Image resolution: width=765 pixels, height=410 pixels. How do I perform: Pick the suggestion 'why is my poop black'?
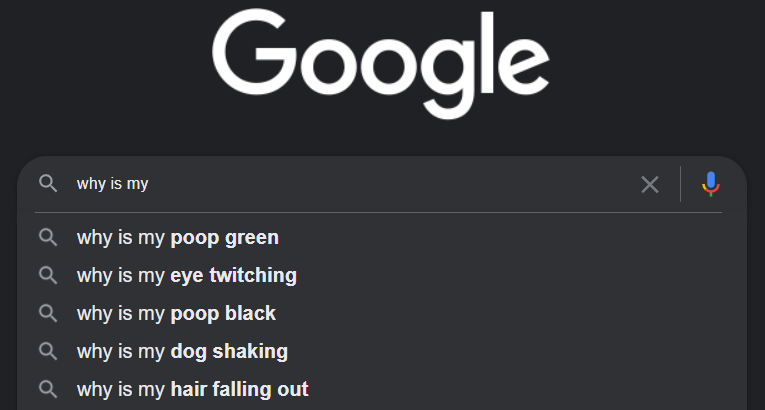tap(382, 313)
